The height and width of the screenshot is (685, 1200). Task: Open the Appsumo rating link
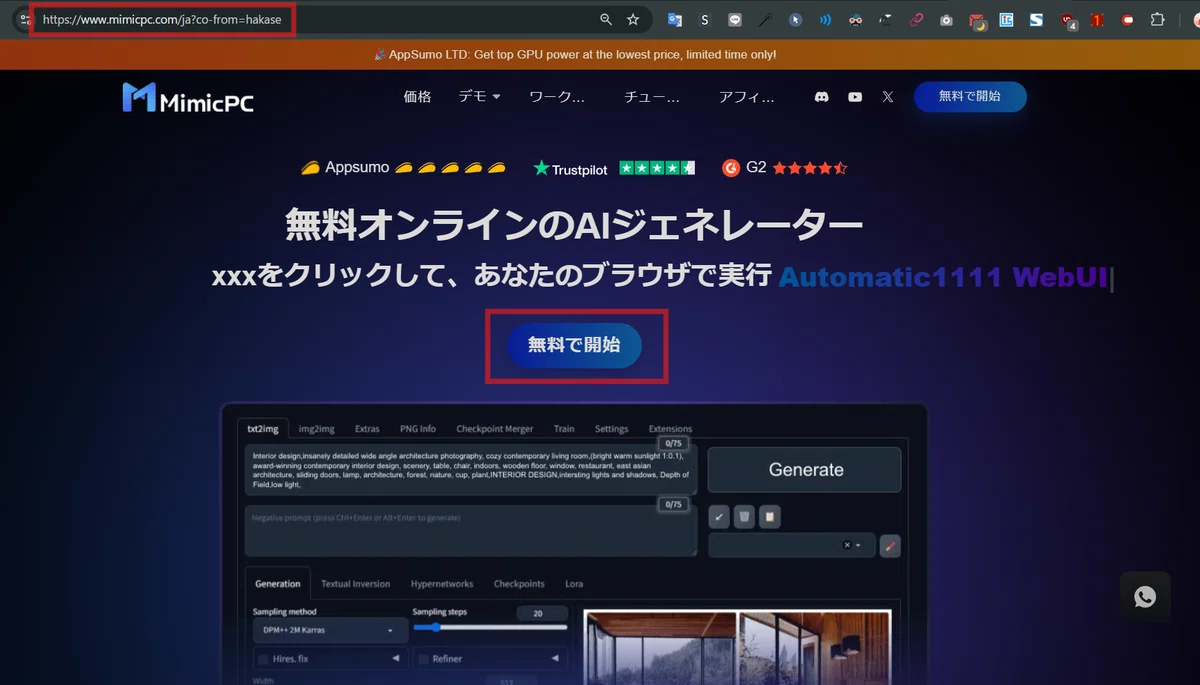[403, 168]
